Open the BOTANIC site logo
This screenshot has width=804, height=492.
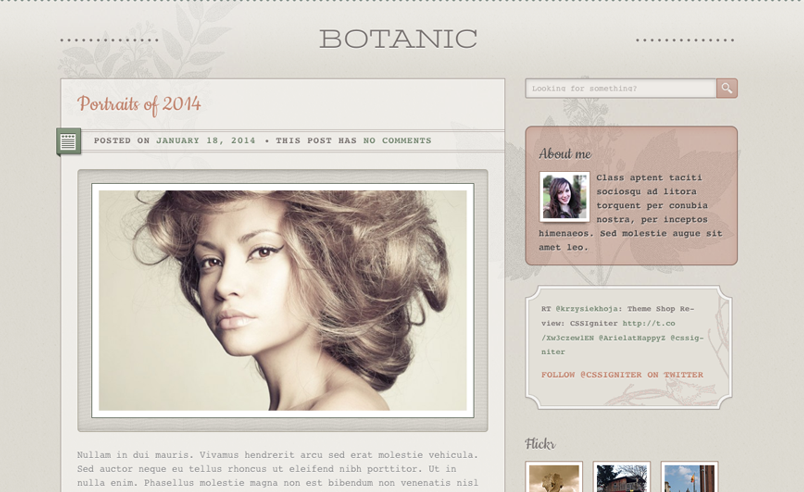click(398, 39)
